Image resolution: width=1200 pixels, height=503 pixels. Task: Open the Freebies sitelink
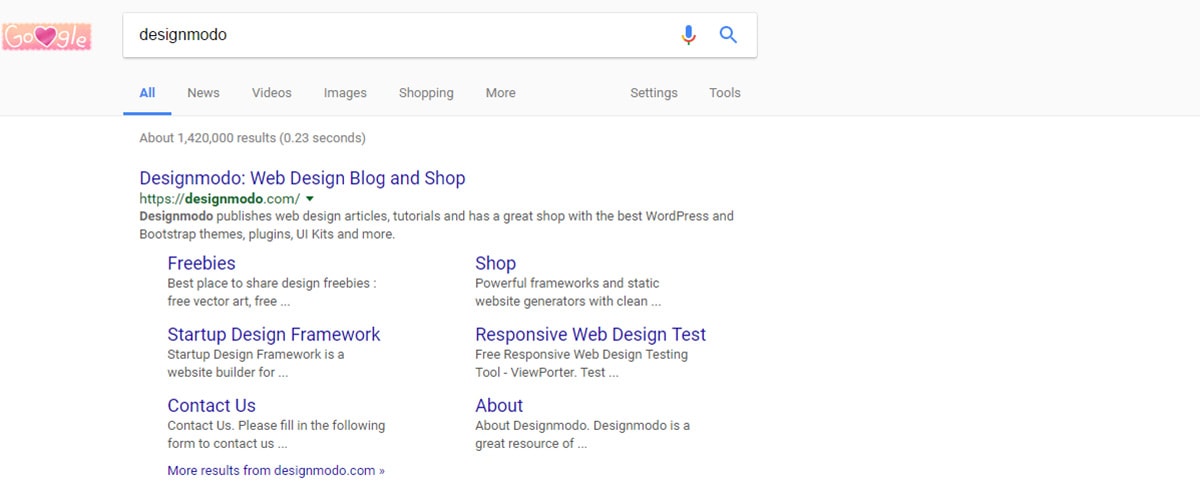click(202, 263)
